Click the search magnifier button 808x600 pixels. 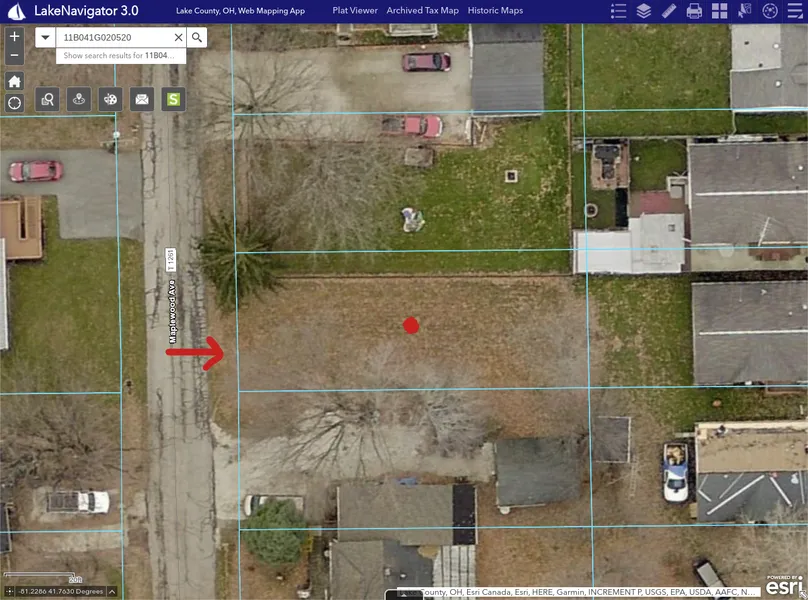point(197,37)
